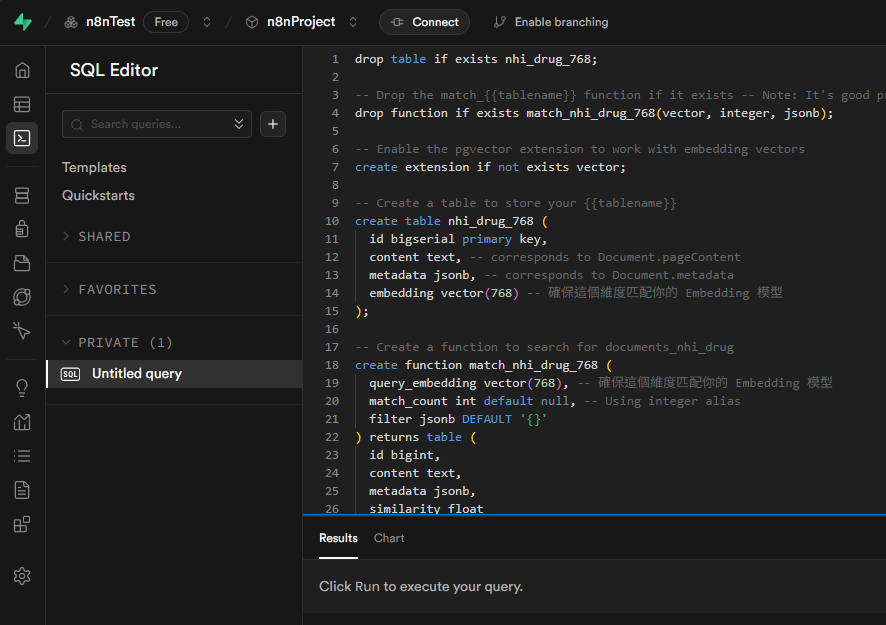Open the Table Editor from sidebar

click(22, 104)
